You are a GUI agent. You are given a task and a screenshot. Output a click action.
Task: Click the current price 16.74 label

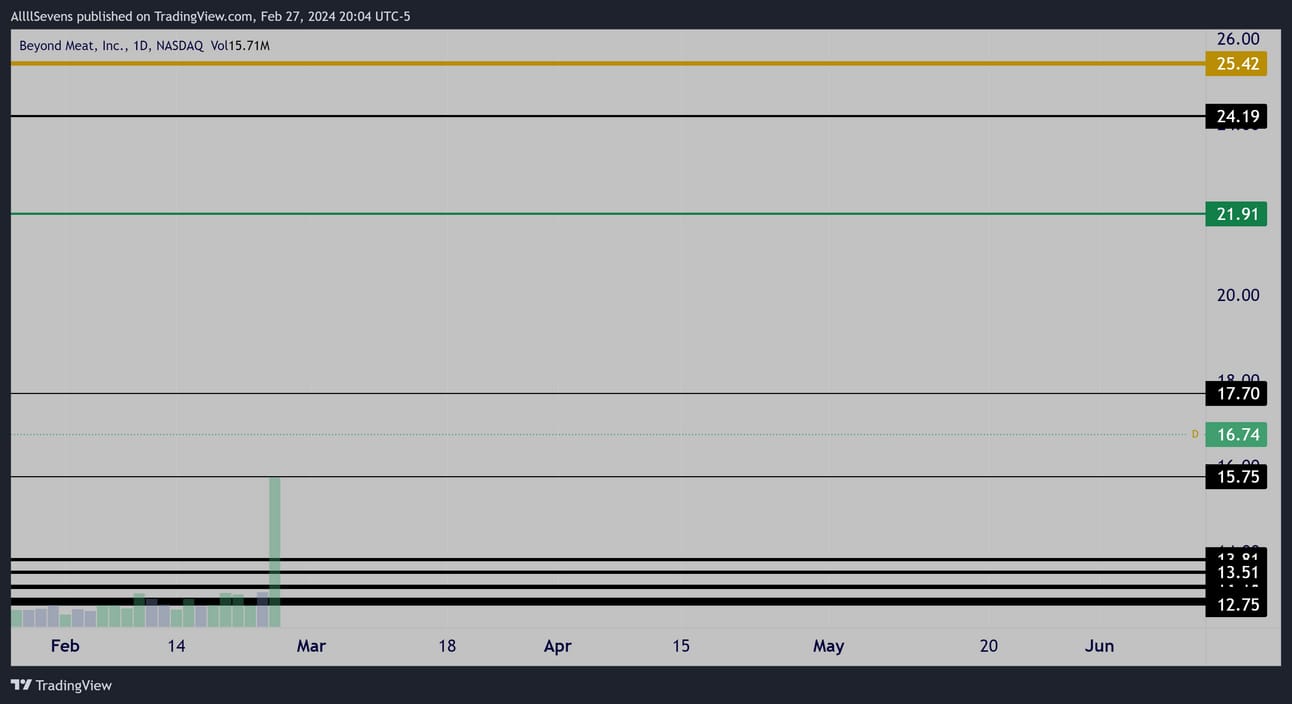(1237, 435)
